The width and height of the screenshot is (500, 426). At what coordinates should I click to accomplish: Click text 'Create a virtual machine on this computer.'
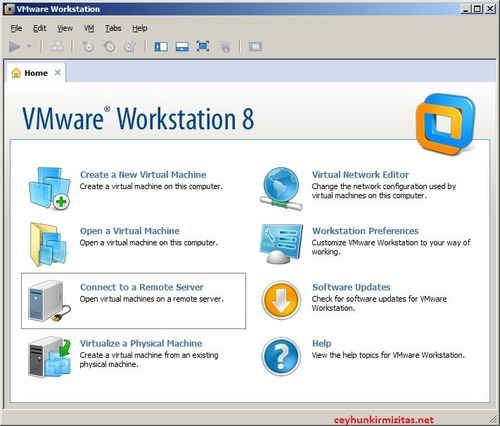click(151, 186)
